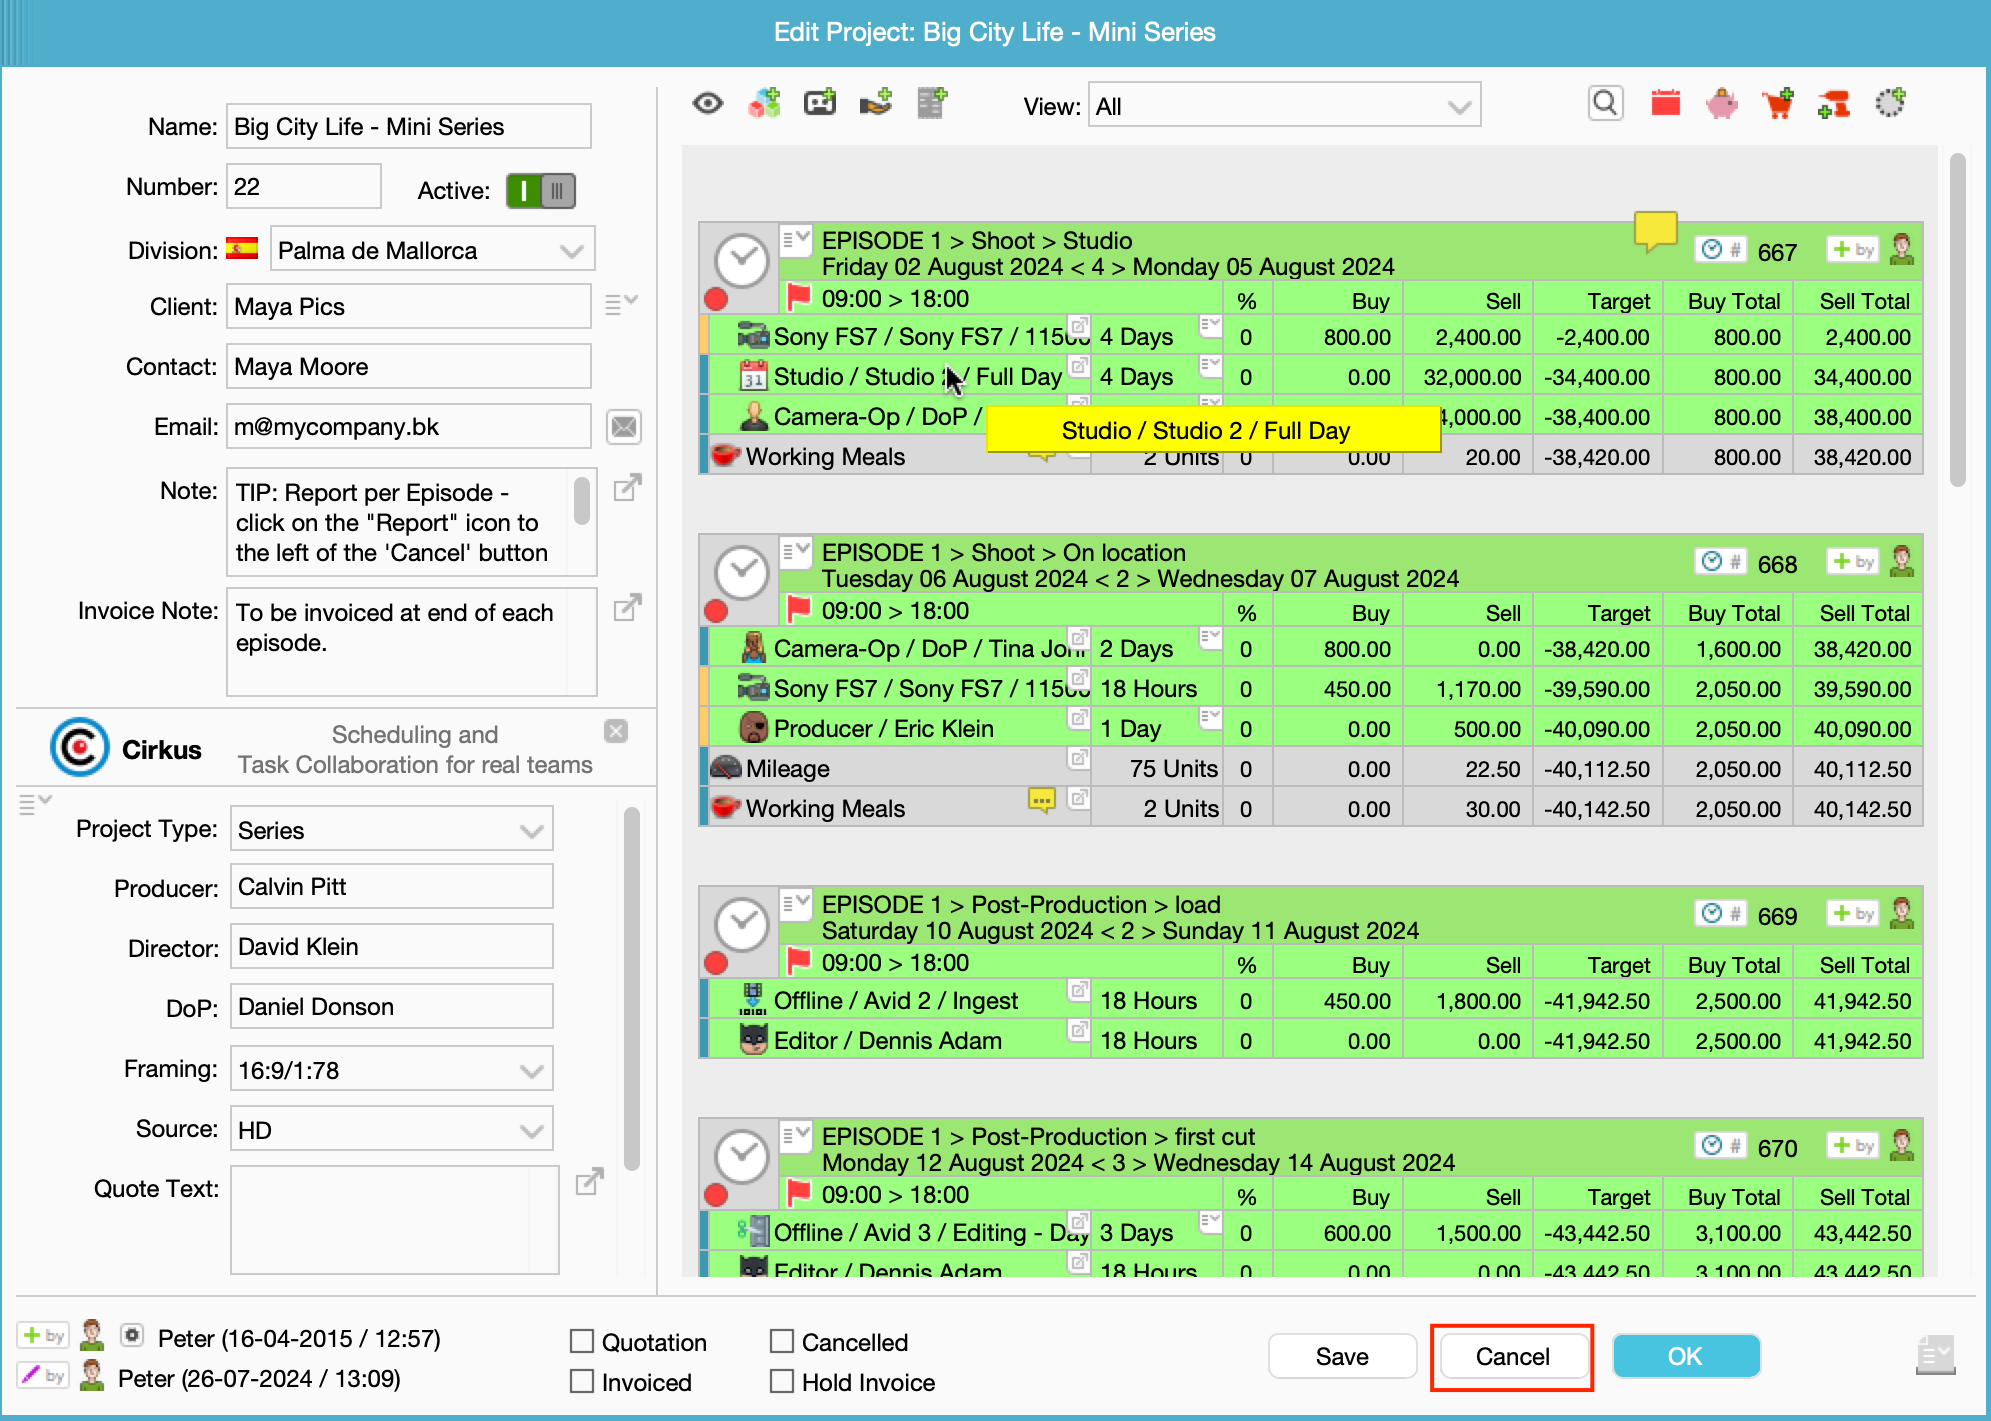
Task: Click the clock icon of booking 668
Action: (742, 573)
